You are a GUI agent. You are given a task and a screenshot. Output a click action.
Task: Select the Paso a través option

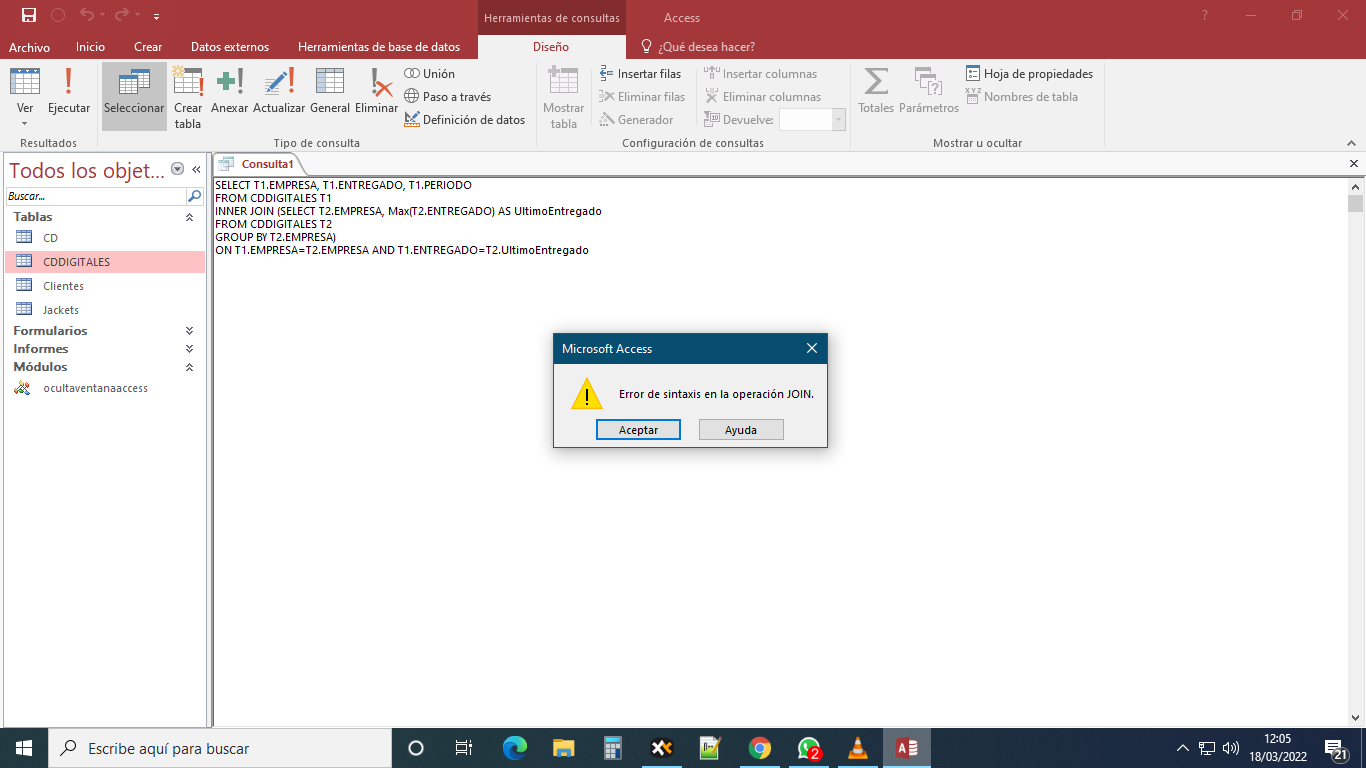(448, 97)
